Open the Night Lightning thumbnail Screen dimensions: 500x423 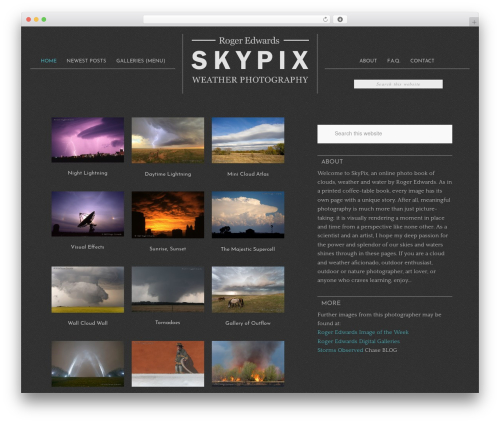[x=88, y=140]
